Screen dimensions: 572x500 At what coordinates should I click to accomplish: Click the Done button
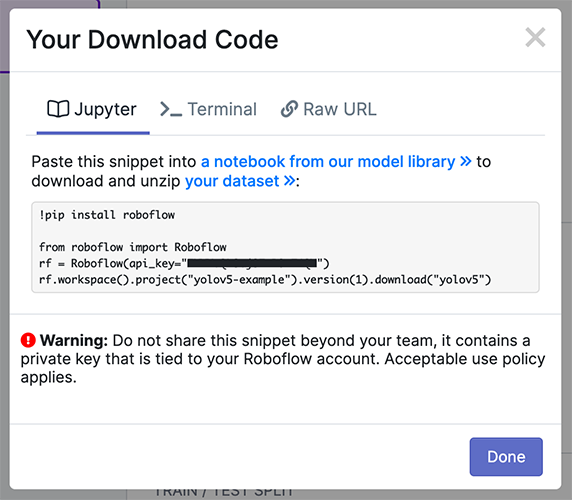(506, 457)
